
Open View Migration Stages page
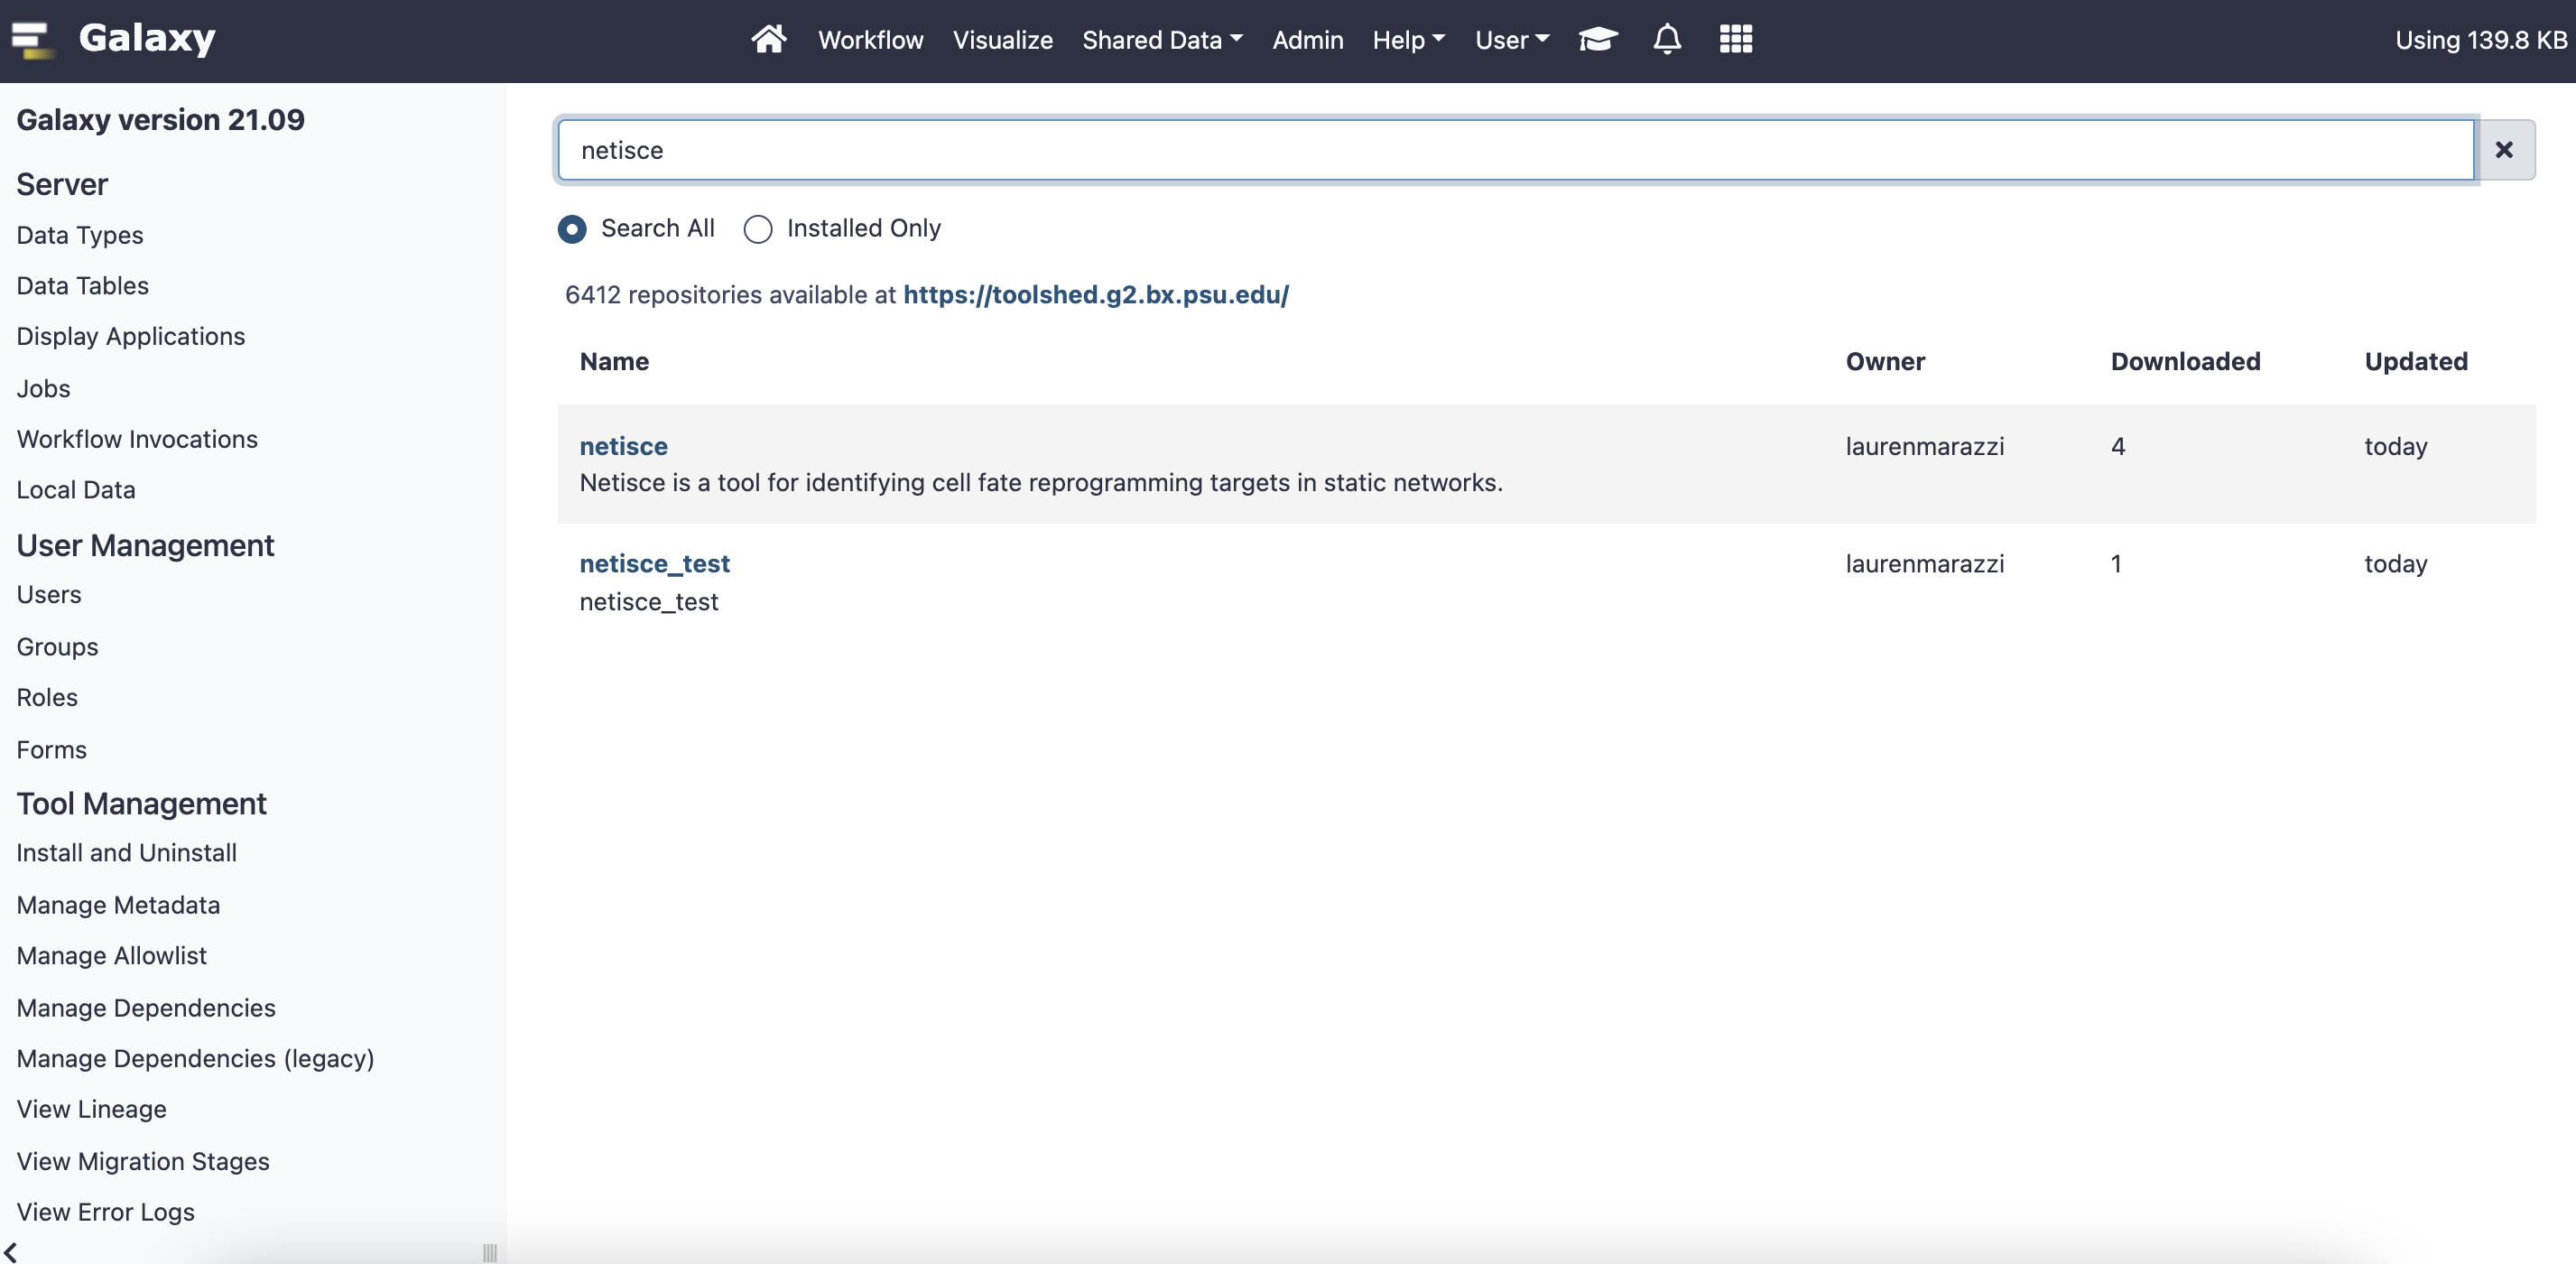click(143, 1162)
